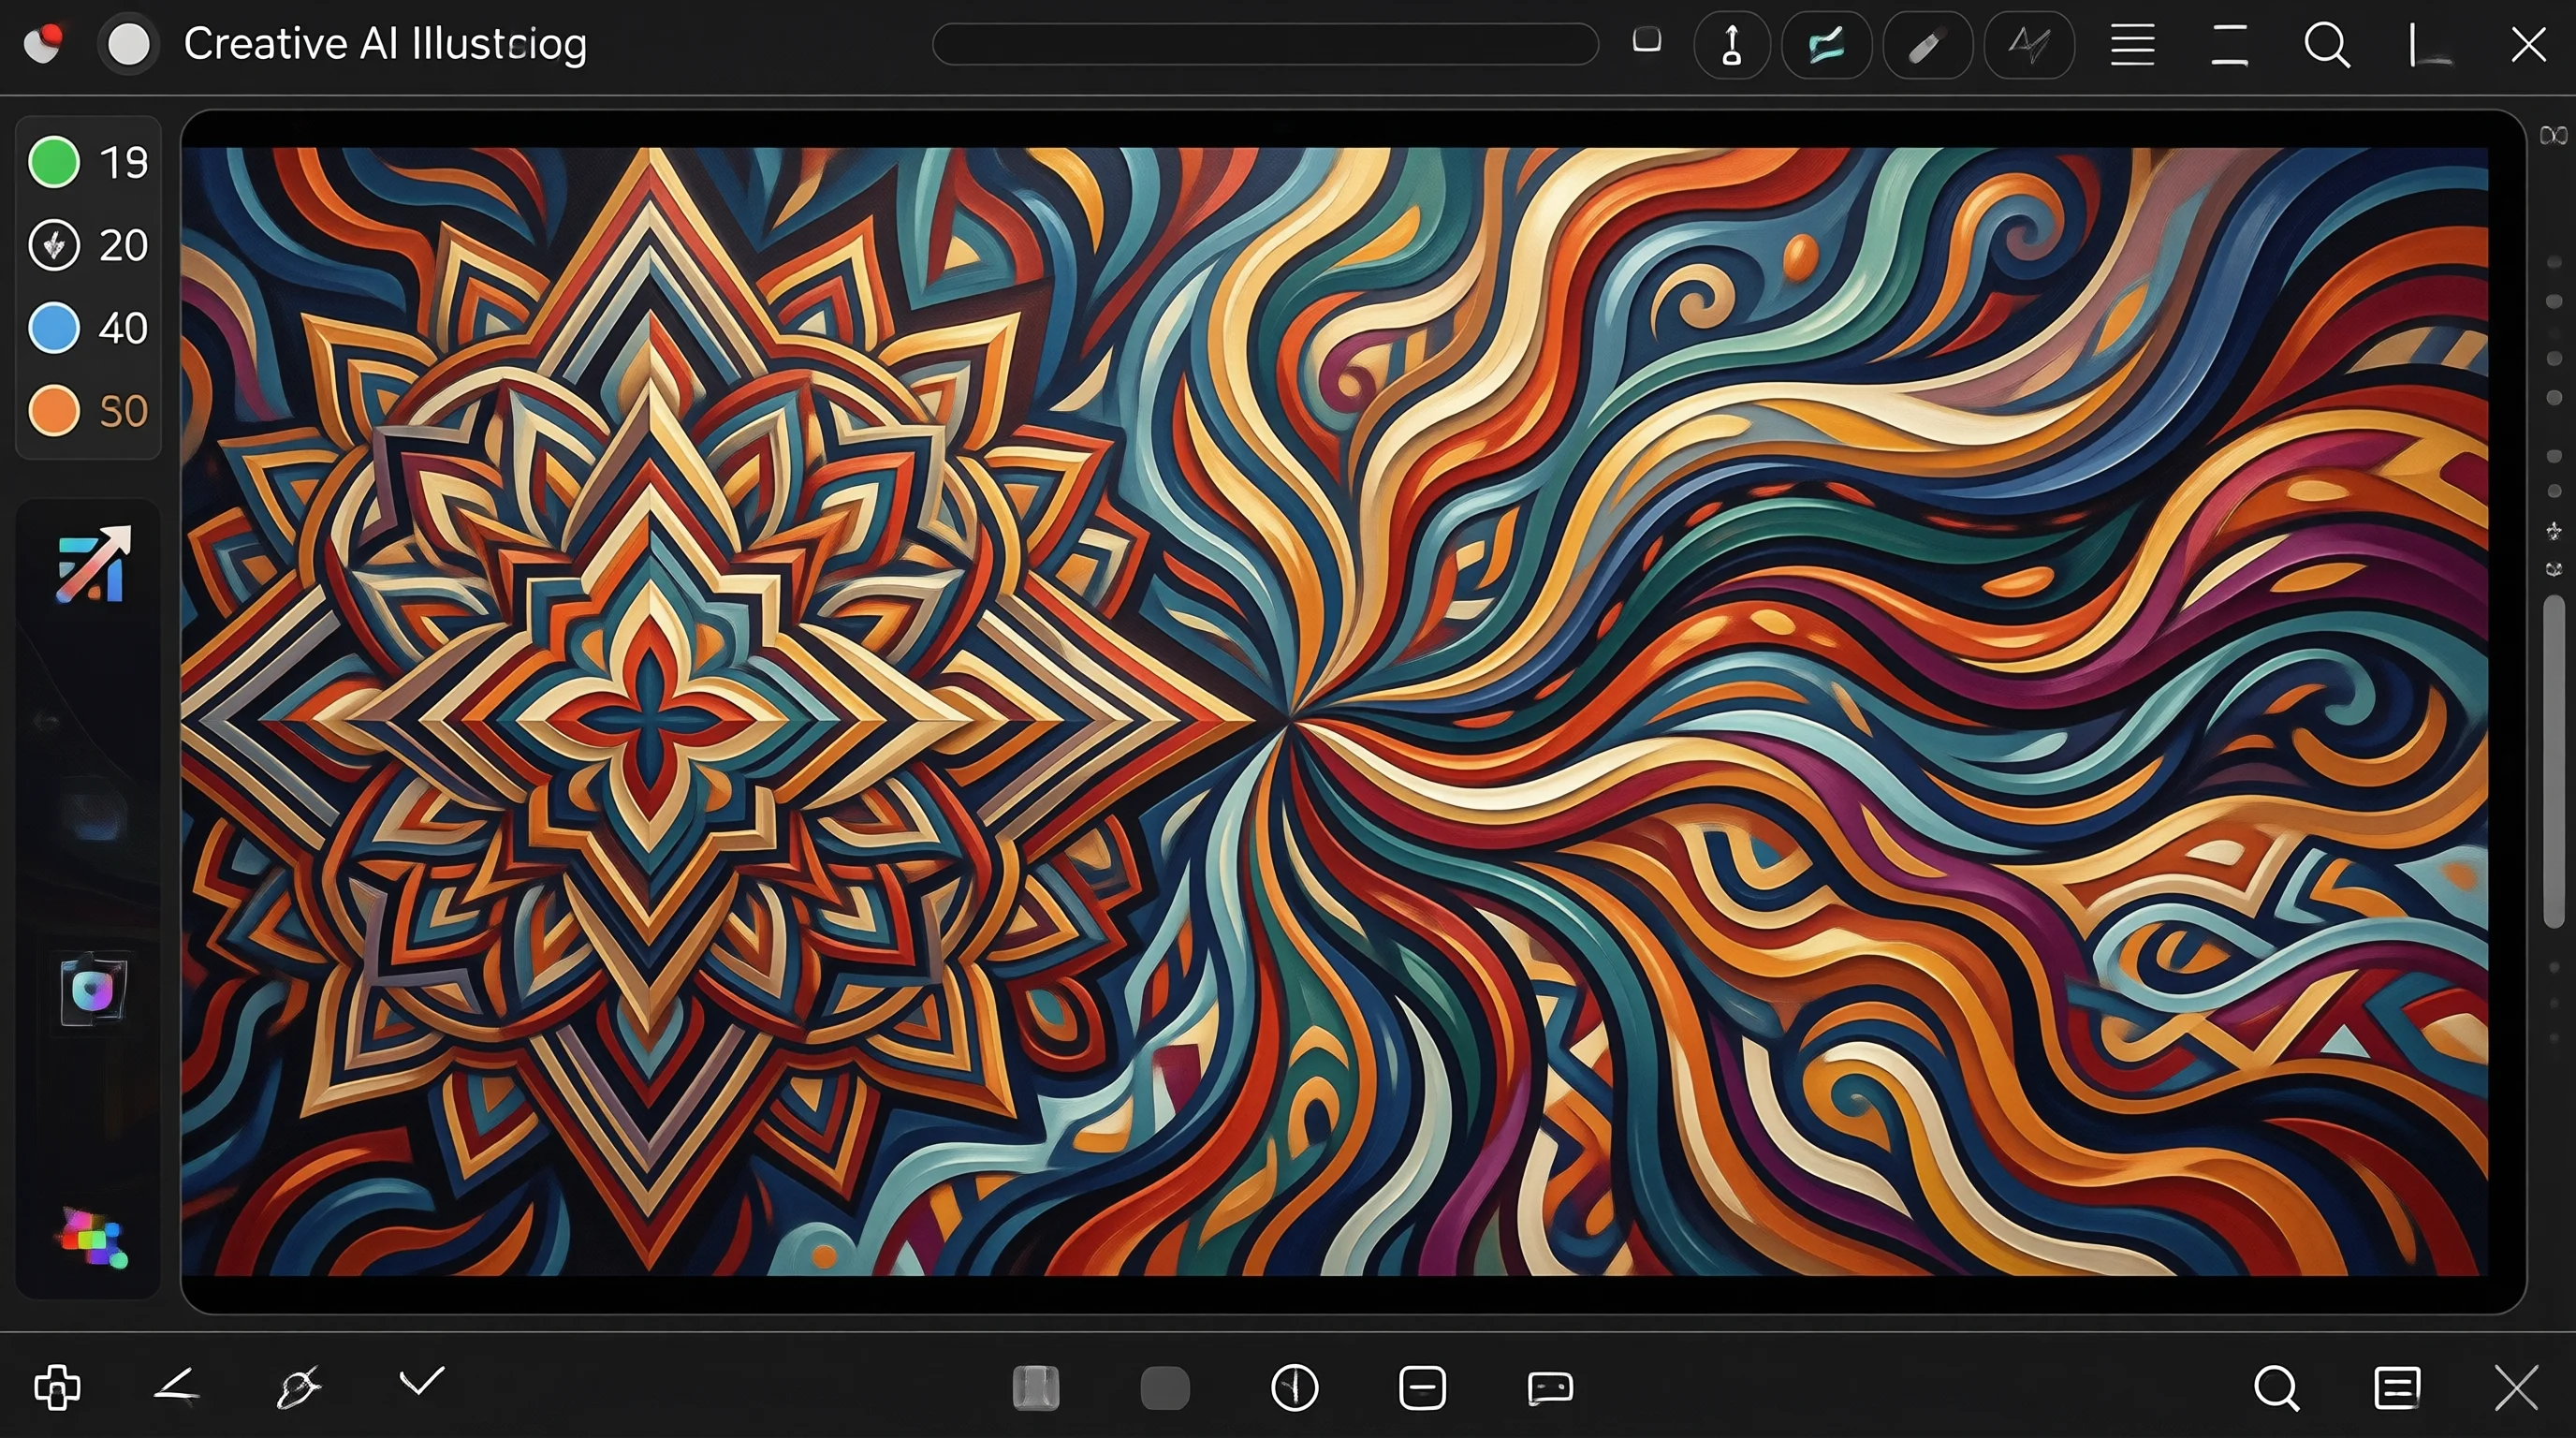Click the vertical scrollbar thumb on right edge
2576x1438 pixels.
pyautogui.click(x=2553, y=762)
